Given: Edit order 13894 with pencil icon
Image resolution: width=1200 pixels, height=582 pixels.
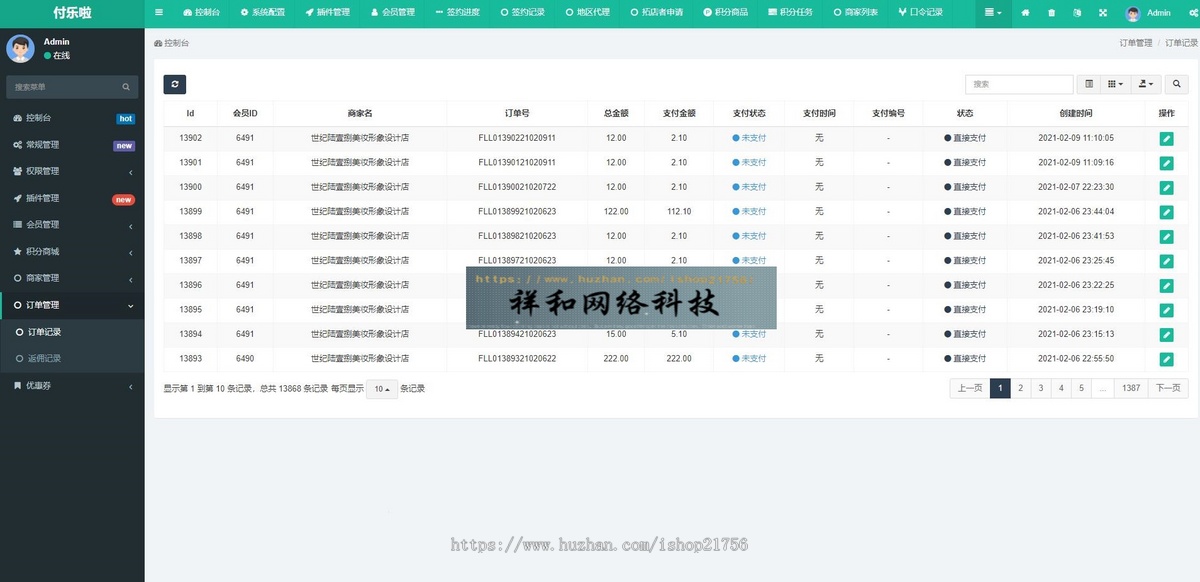Looking at the screenshot, I should pos(1166,334).
